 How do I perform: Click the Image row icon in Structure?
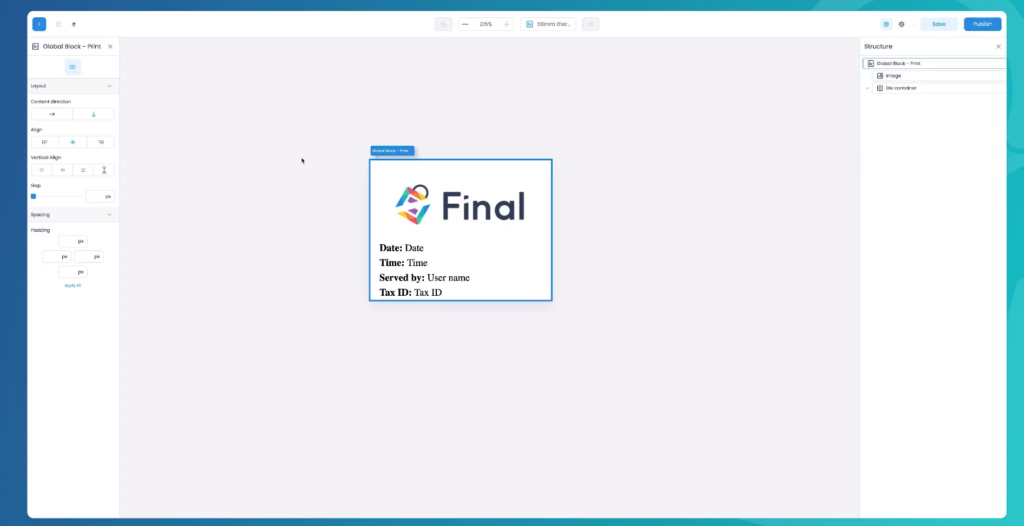tap(880, 76)
